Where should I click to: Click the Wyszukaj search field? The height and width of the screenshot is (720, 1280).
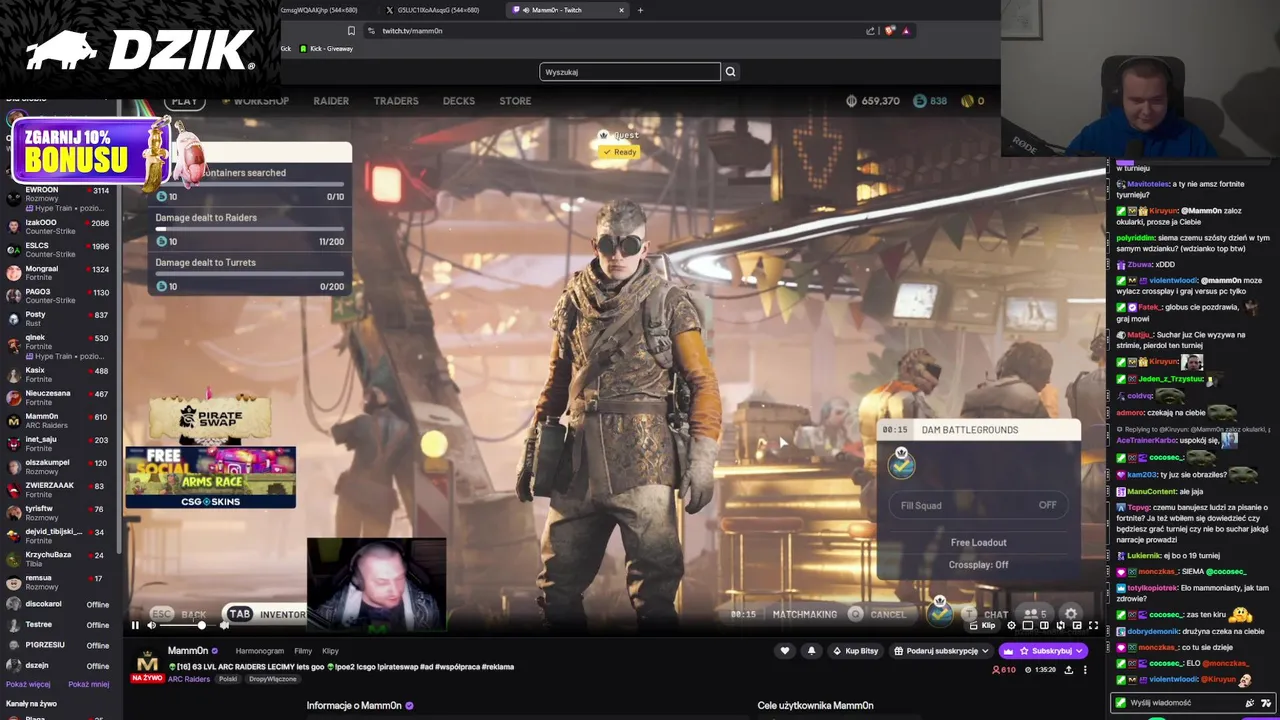click(x=630, y=72)
